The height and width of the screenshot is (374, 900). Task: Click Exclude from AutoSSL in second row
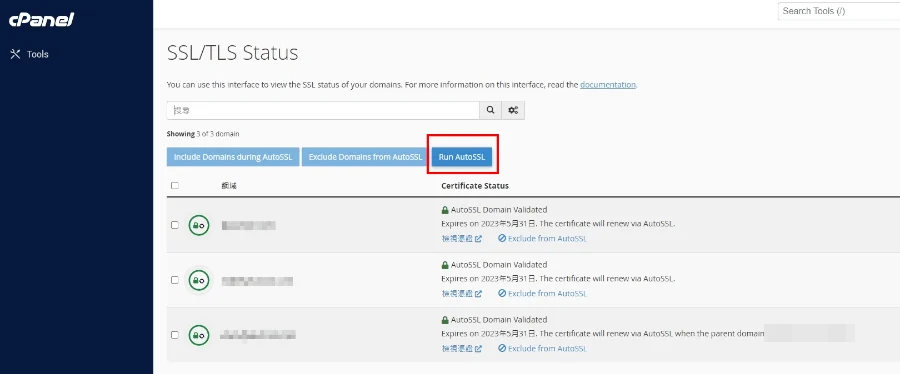[x=542, y=294]
